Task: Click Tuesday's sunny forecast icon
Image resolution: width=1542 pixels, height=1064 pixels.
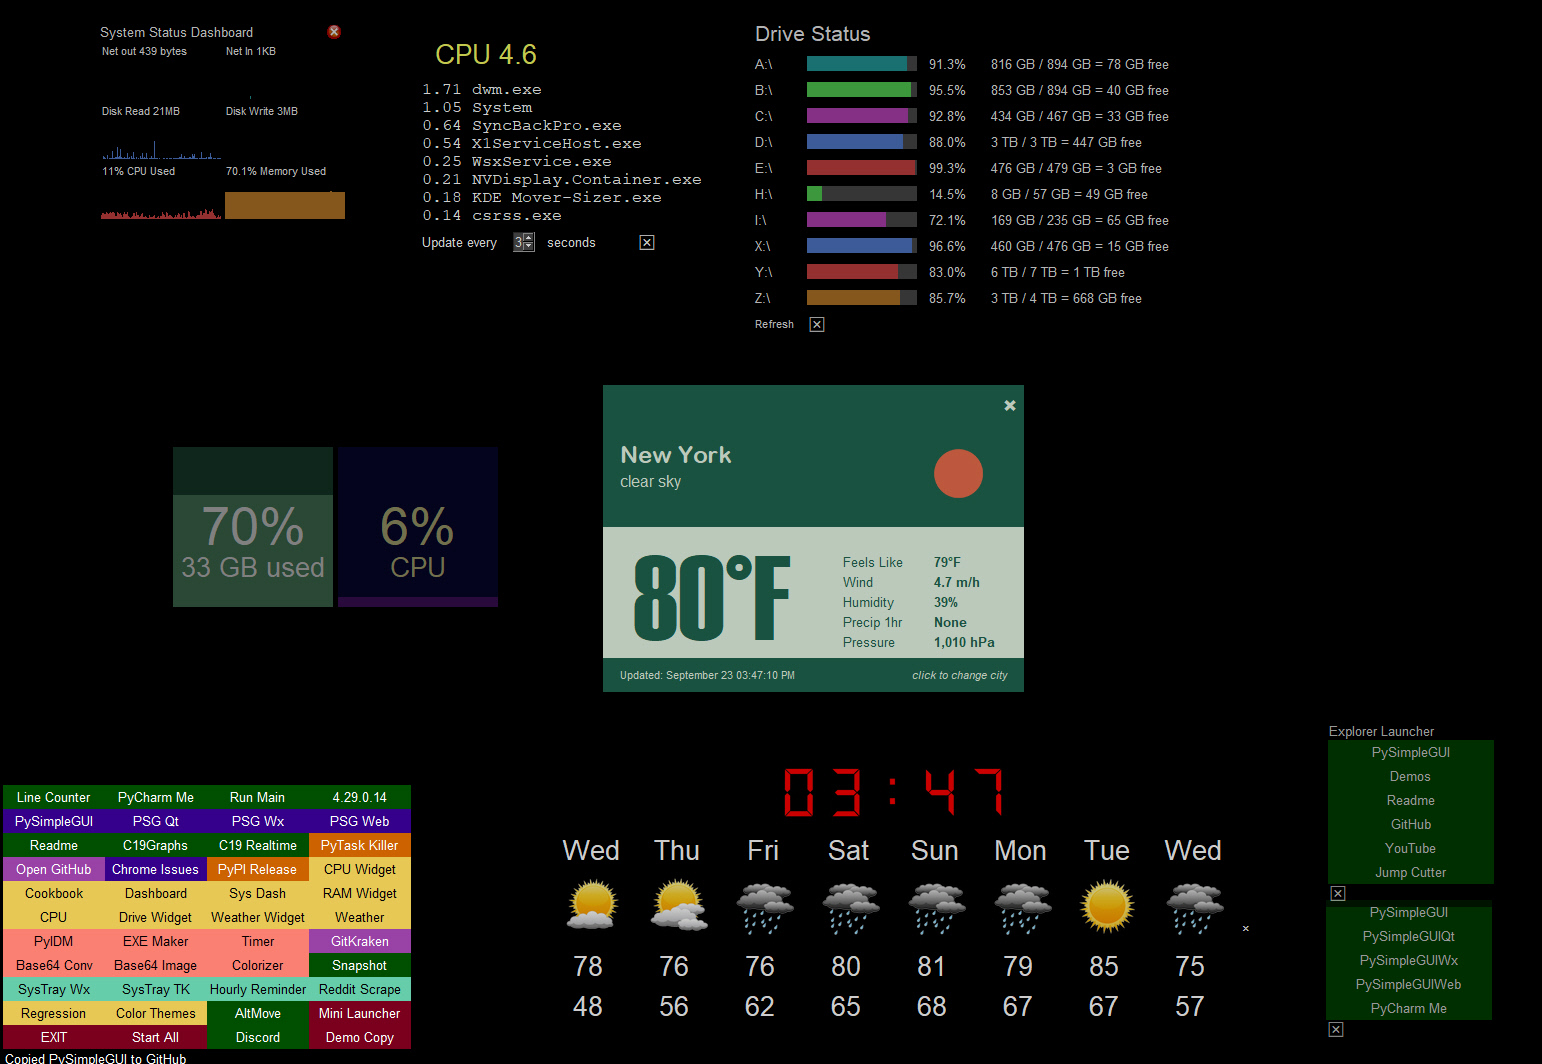Action: pyautogui.click(x=1107, y=906)
